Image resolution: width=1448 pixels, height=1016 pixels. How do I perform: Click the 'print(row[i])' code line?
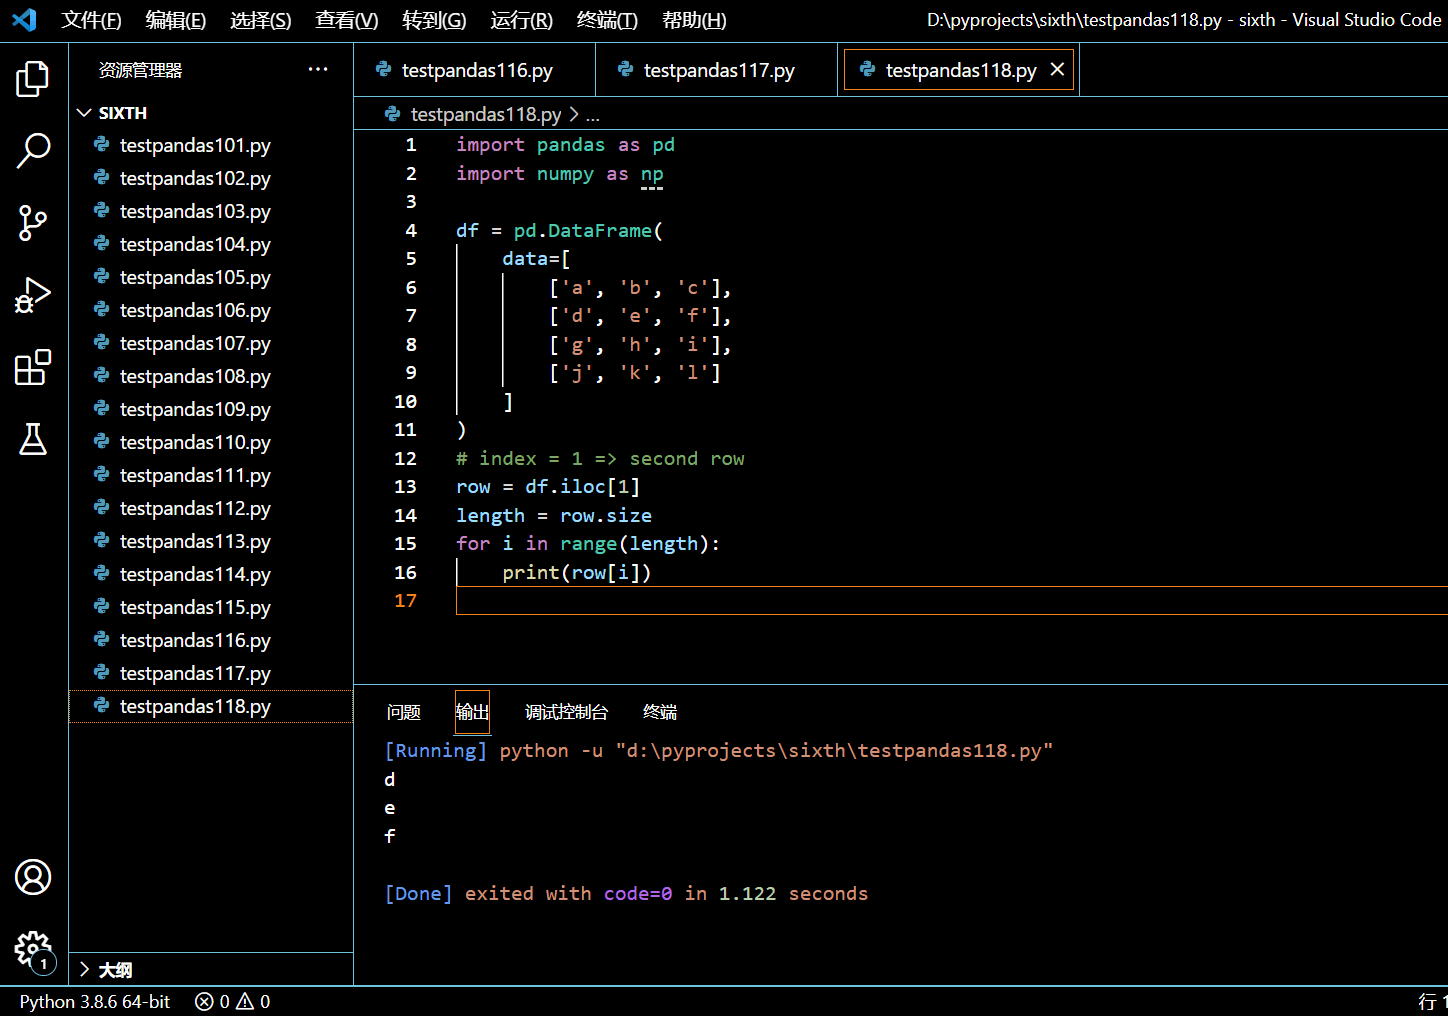coord(576,572)
